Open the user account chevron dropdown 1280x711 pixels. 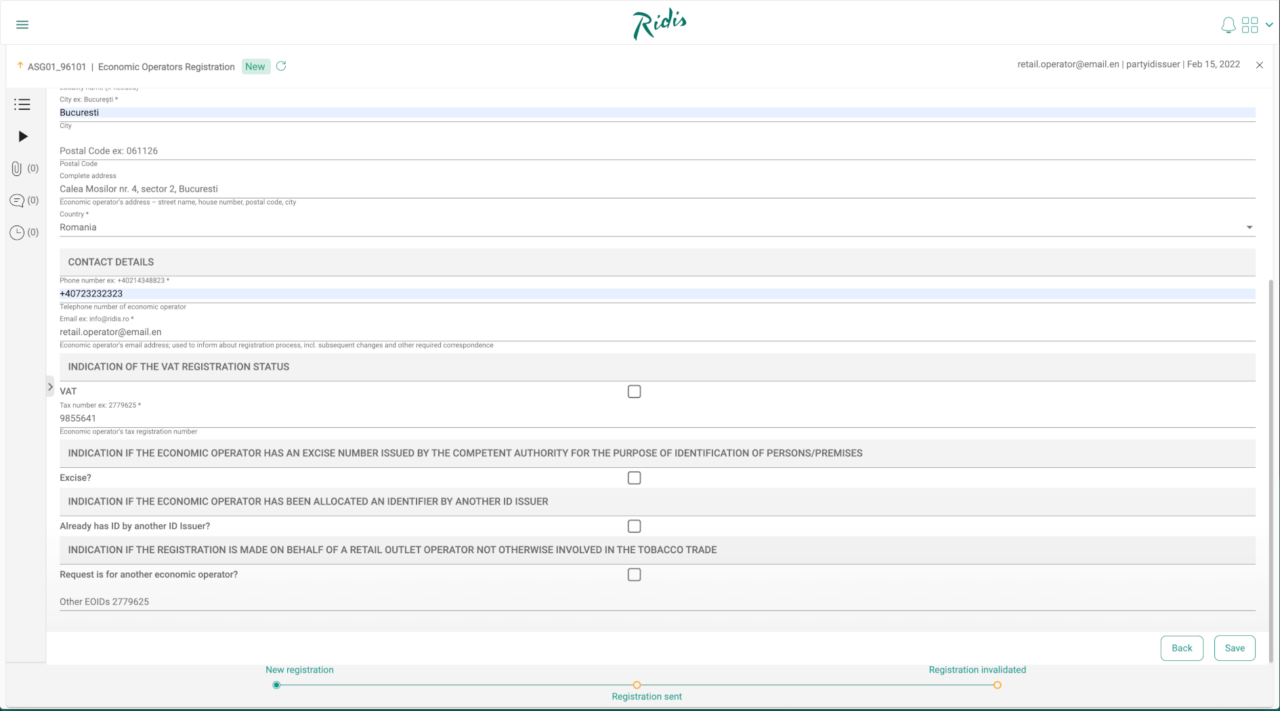tap(1270, 22)
